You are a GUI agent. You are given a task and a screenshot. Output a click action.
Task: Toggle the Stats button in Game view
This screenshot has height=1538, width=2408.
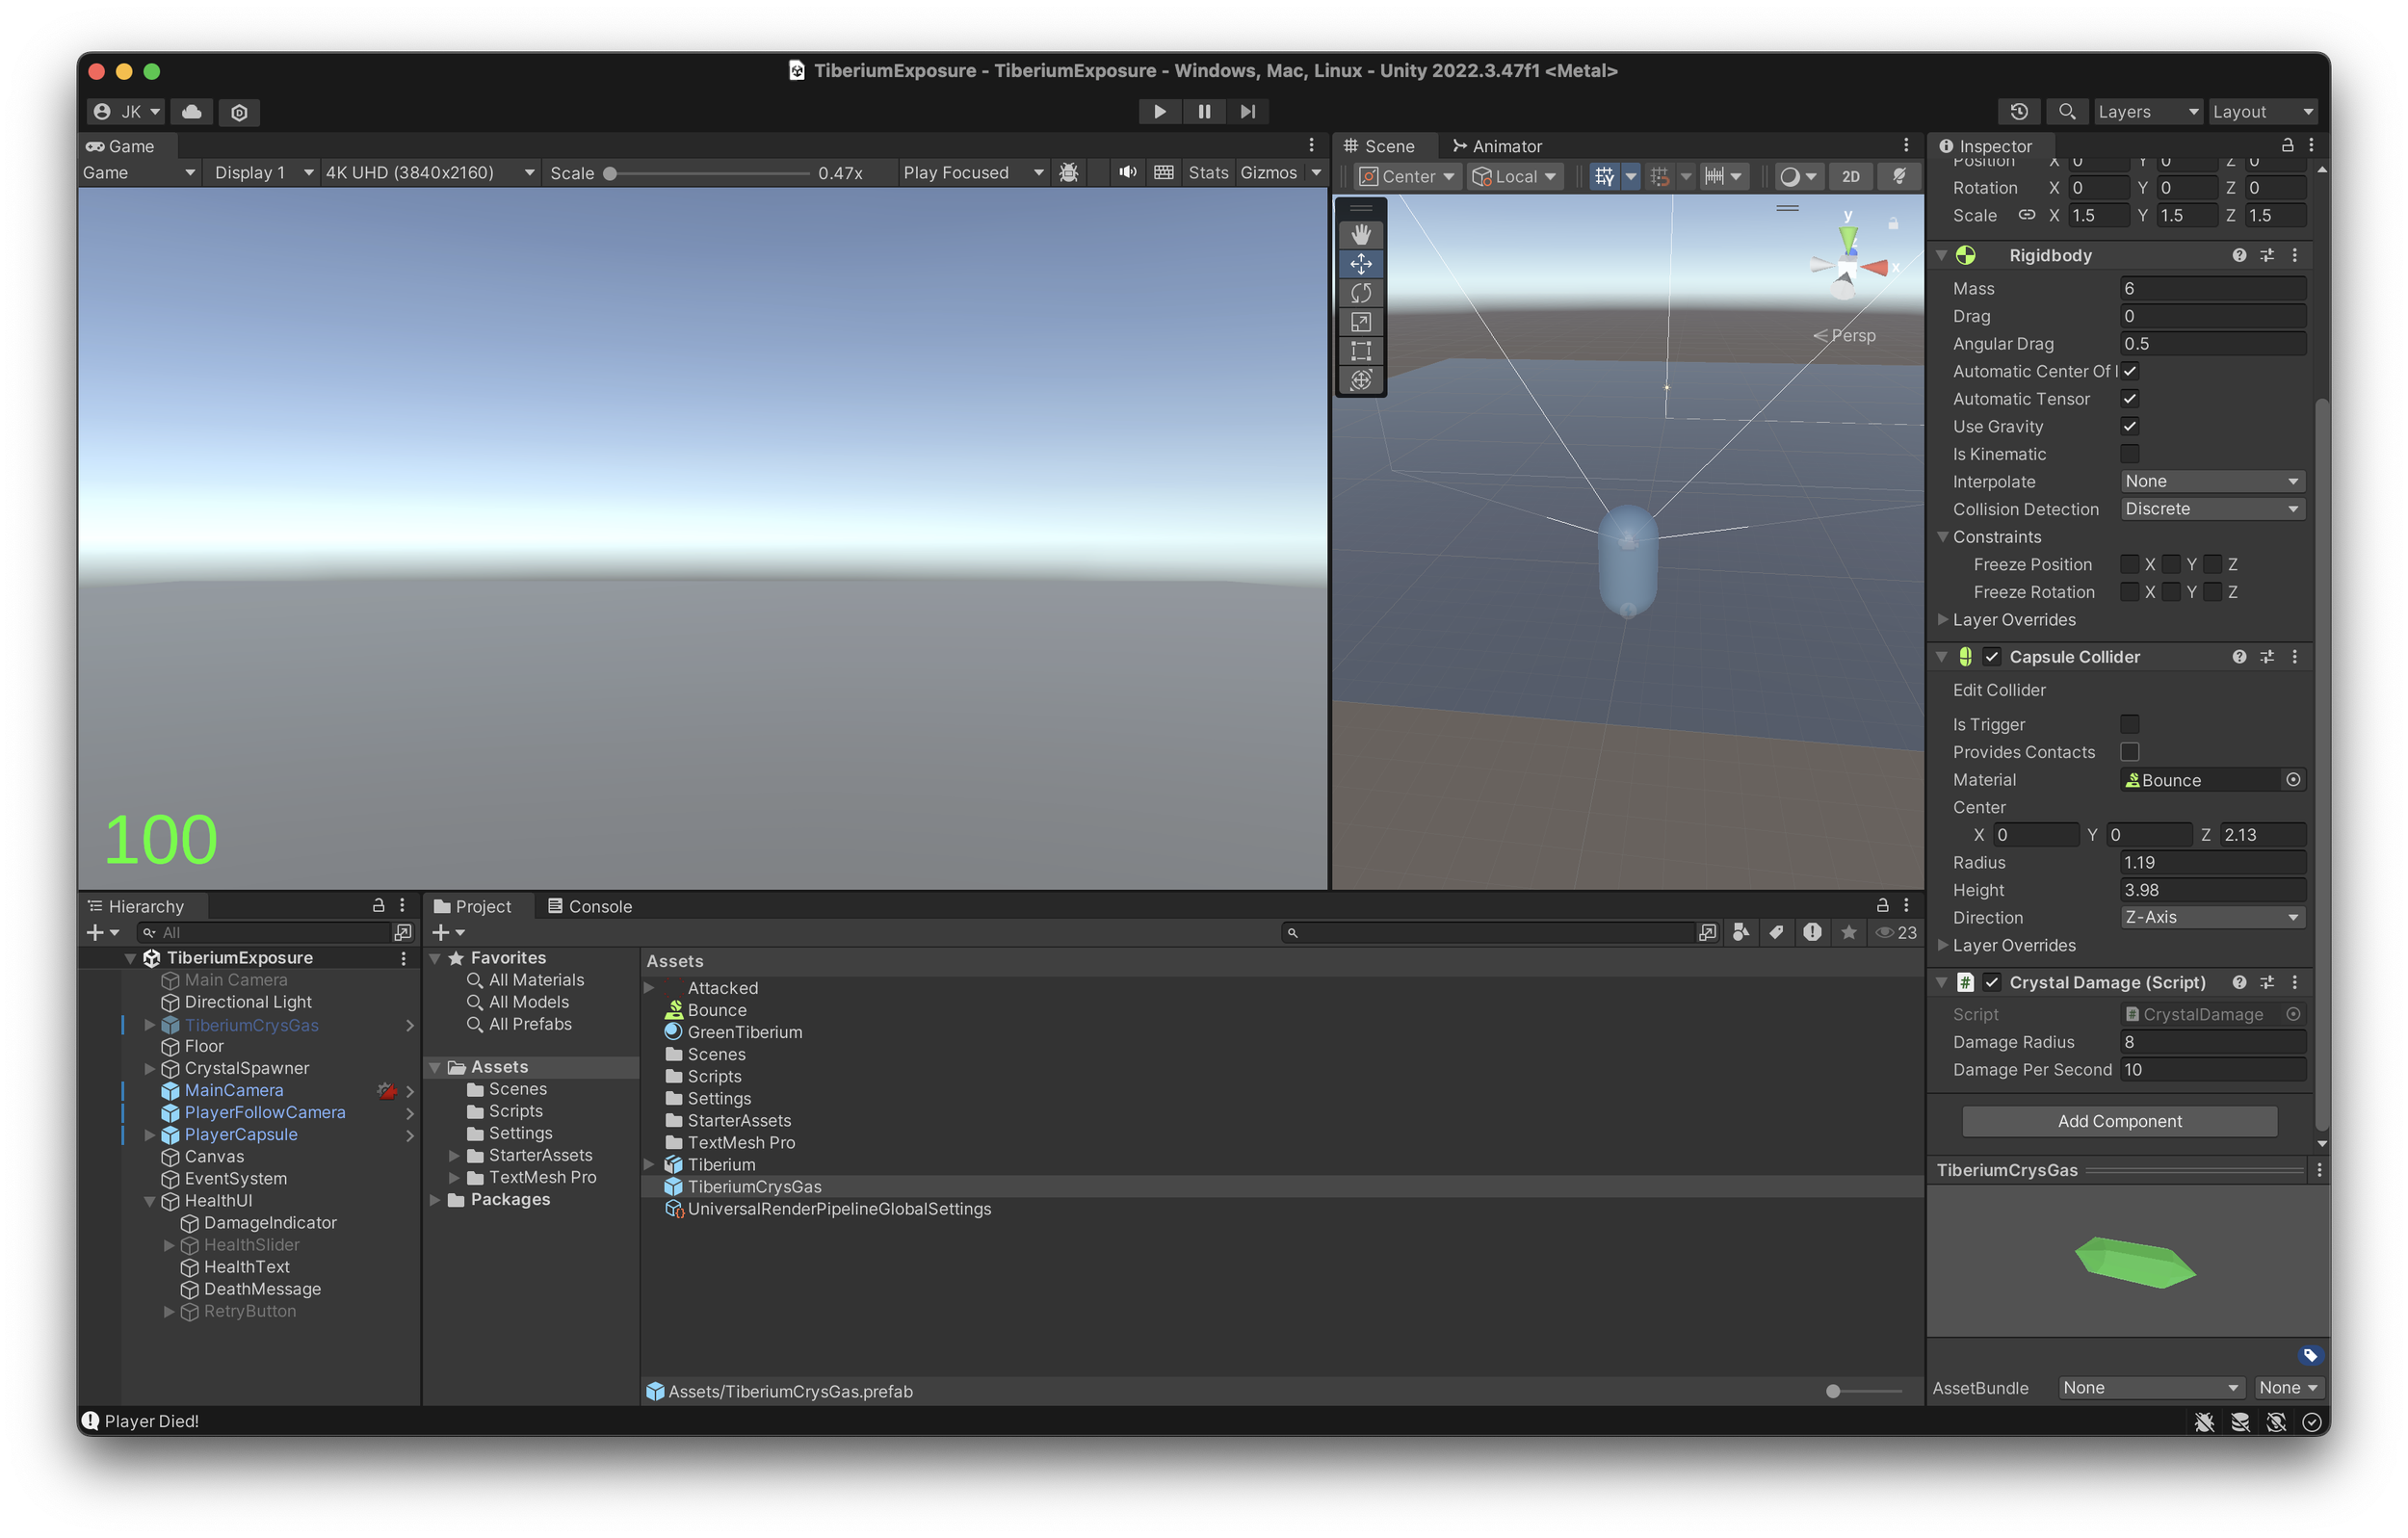1207,172
